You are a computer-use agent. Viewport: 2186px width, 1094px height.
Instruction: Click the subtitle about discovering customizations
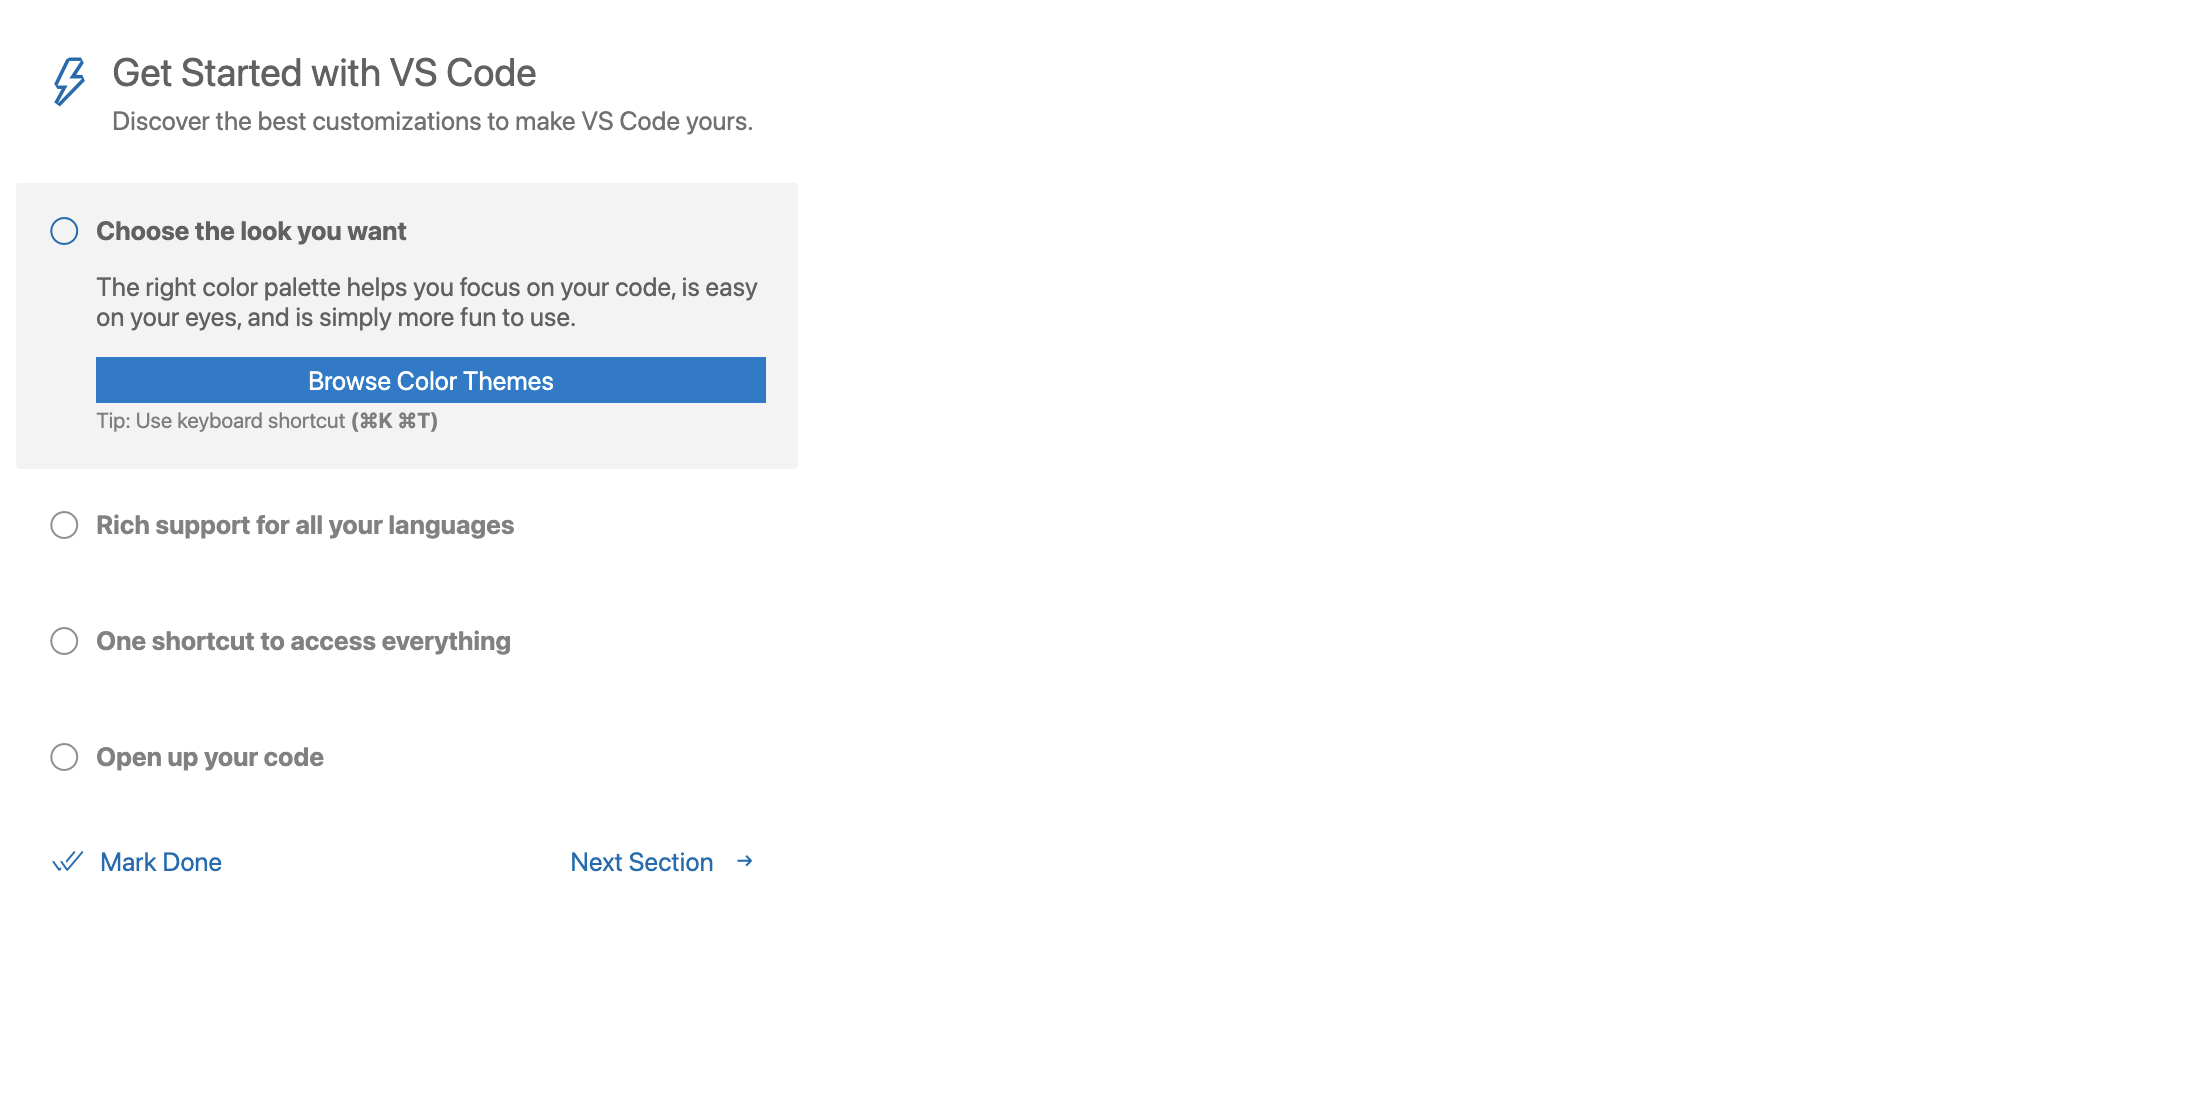point(434,121)
